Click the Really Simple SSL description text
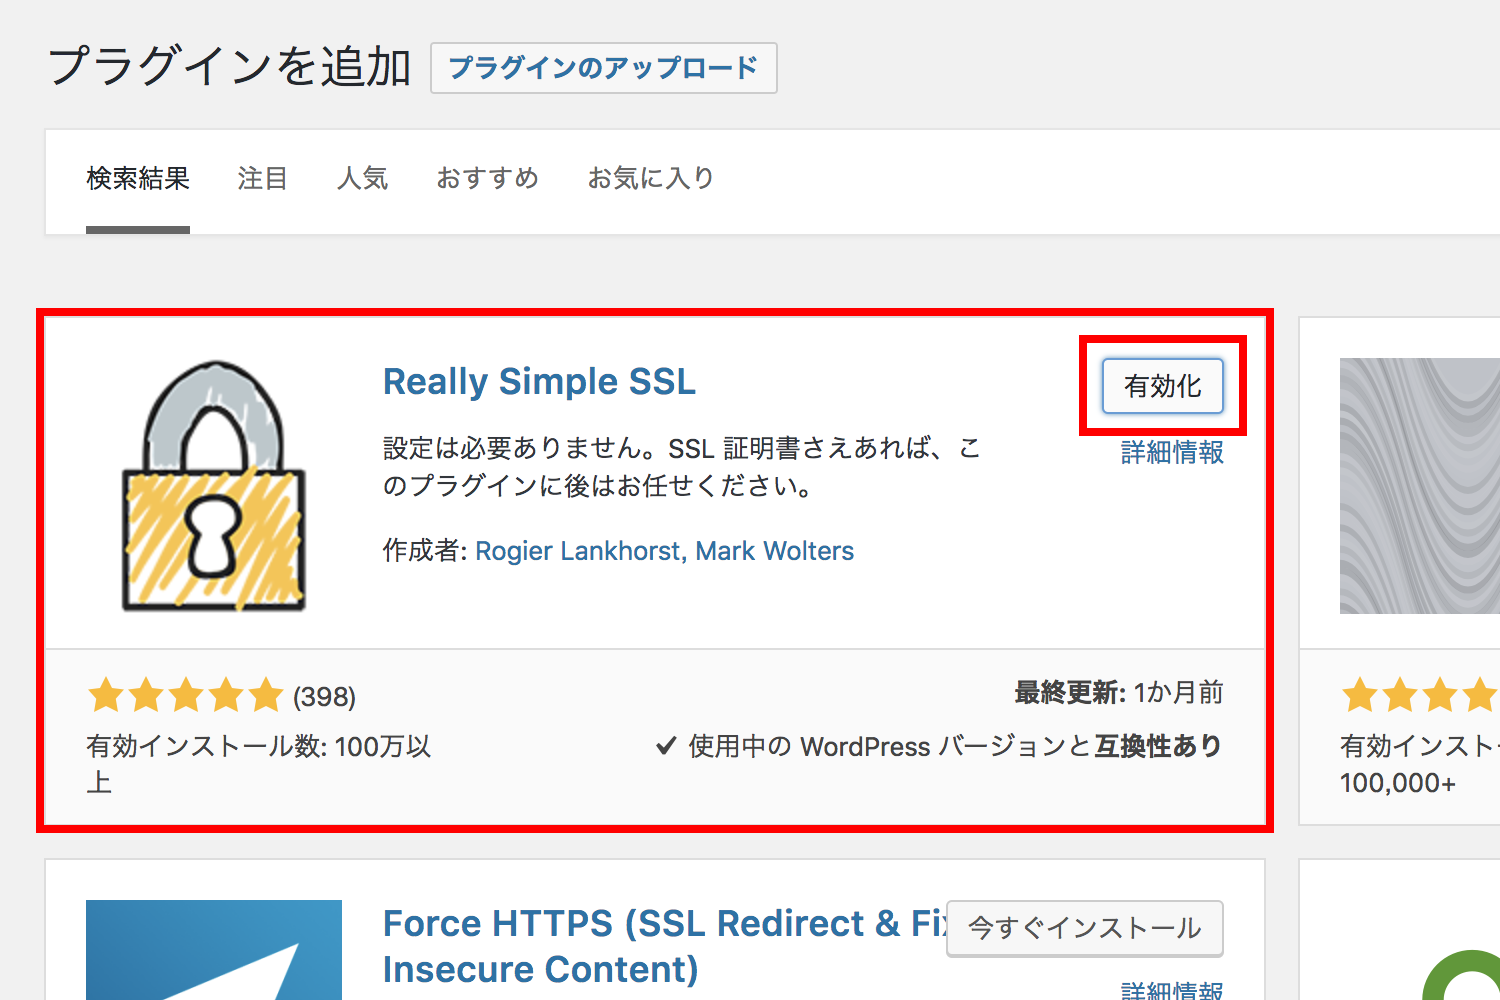 (682, 467)
